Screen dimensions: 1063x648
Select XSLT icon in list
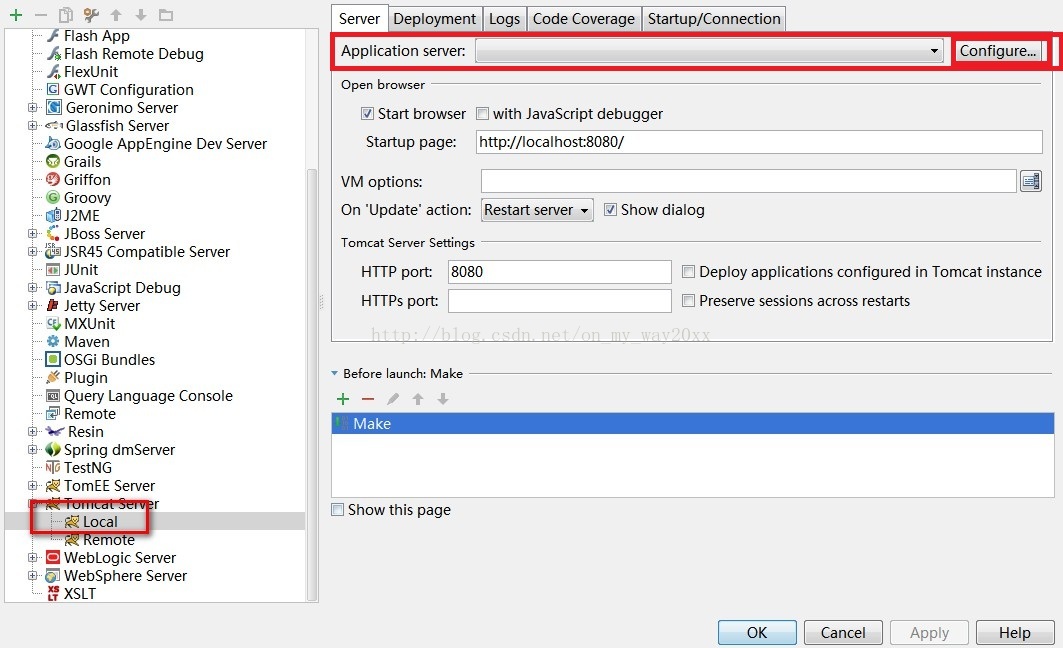53,594
